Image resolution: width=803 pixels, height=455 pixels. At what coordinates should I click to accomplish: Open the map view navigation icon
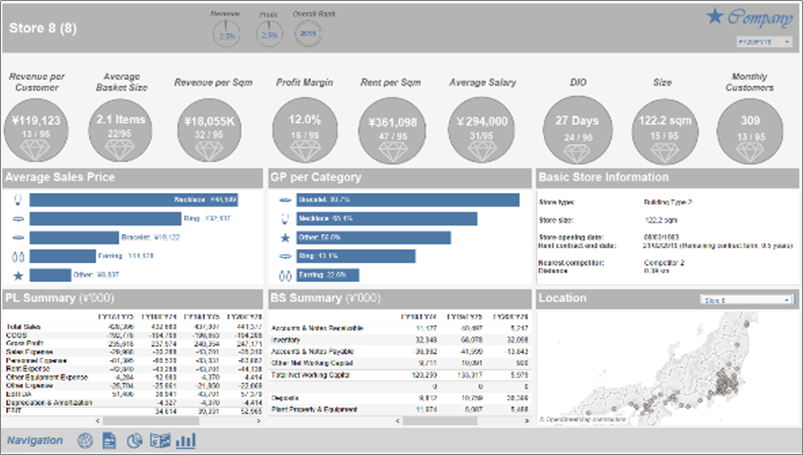(160, 440)
